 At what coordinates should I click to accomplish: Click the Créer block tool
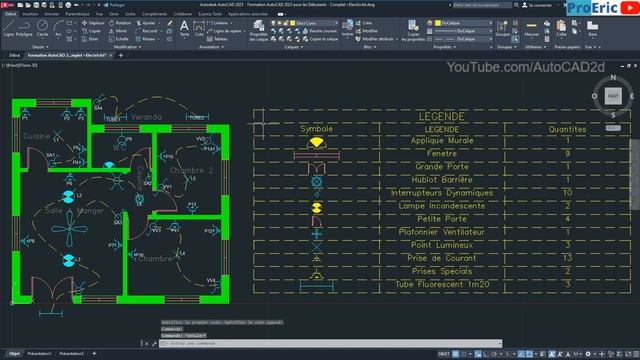[364, 23]
